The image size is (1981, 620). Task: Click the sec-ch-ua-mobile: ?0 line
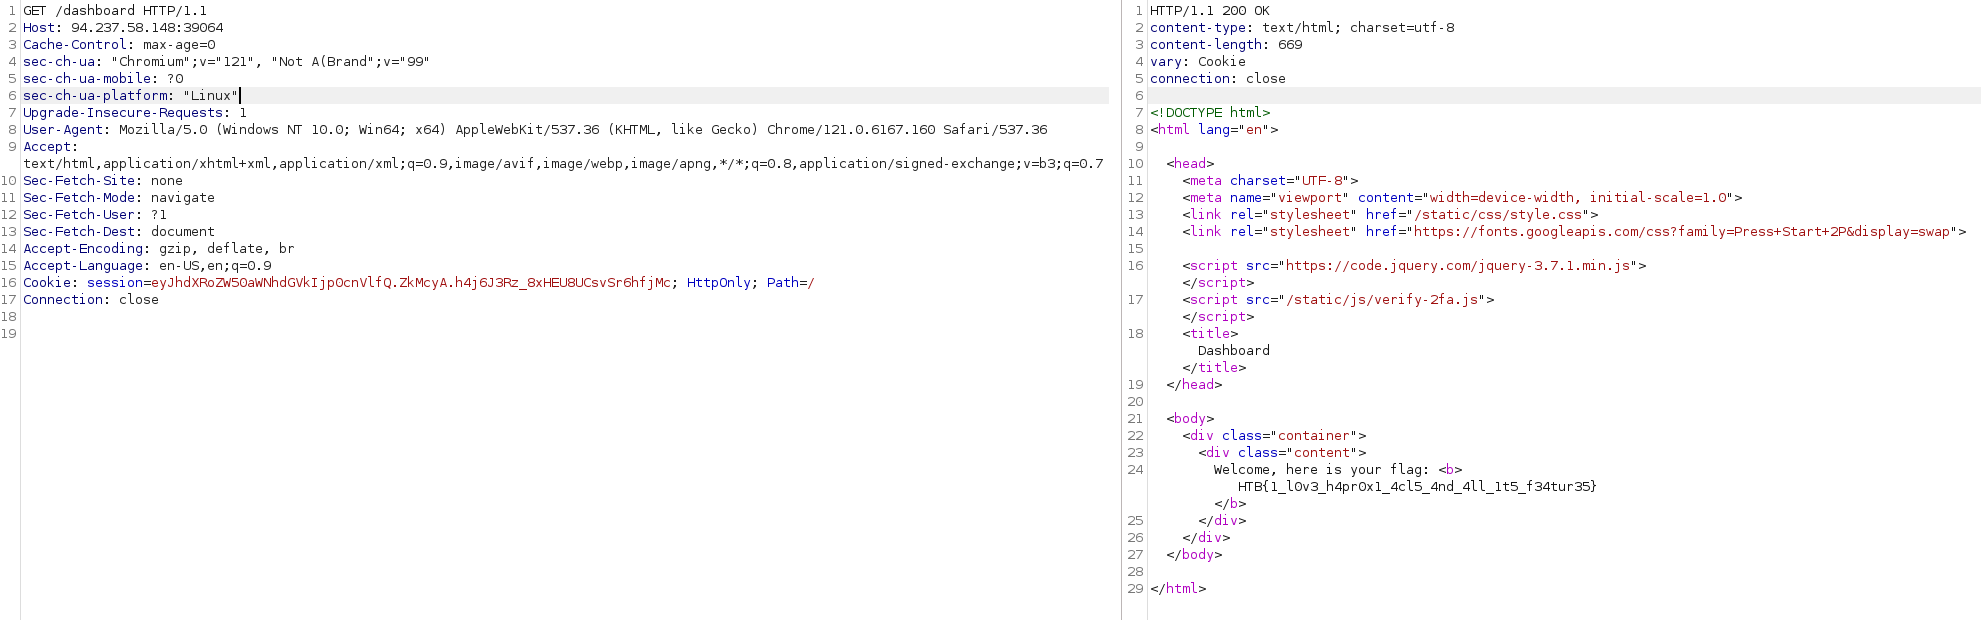pyautogui.click(x=103, y=79)
